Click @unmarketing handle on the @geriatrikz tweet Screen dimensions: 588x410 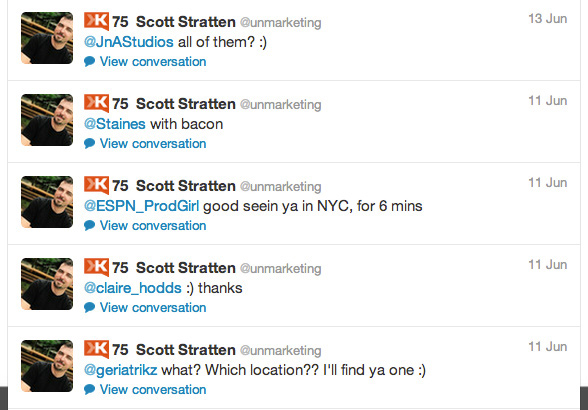280,351
